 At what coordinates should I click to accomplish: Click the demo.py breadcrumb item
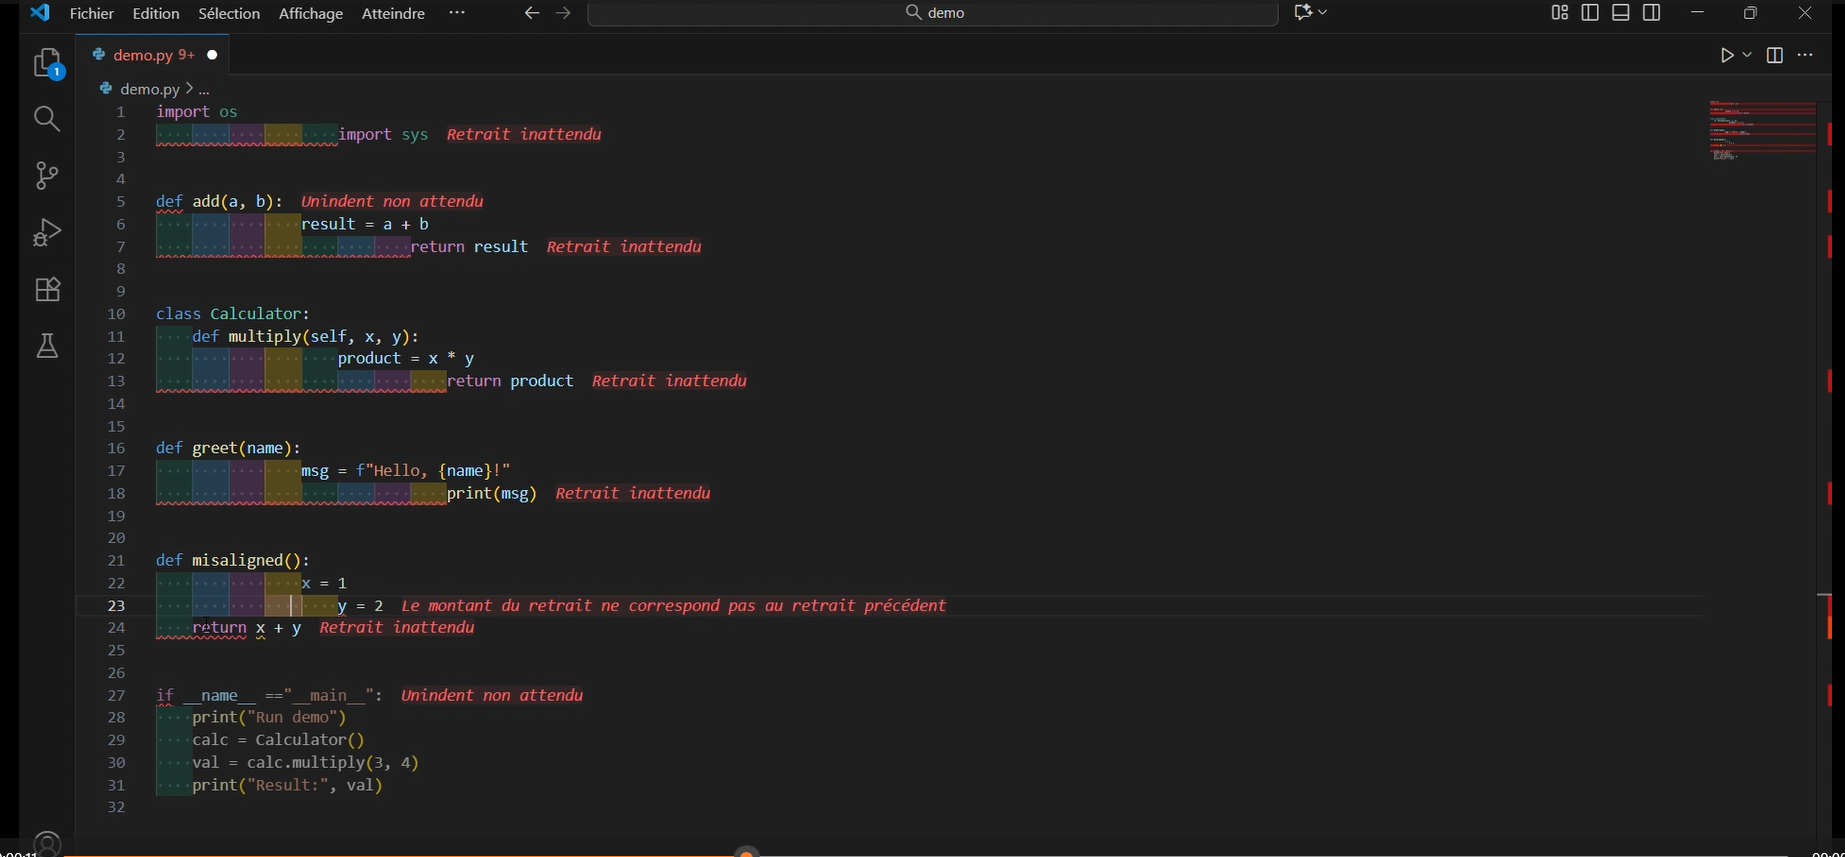150,89
